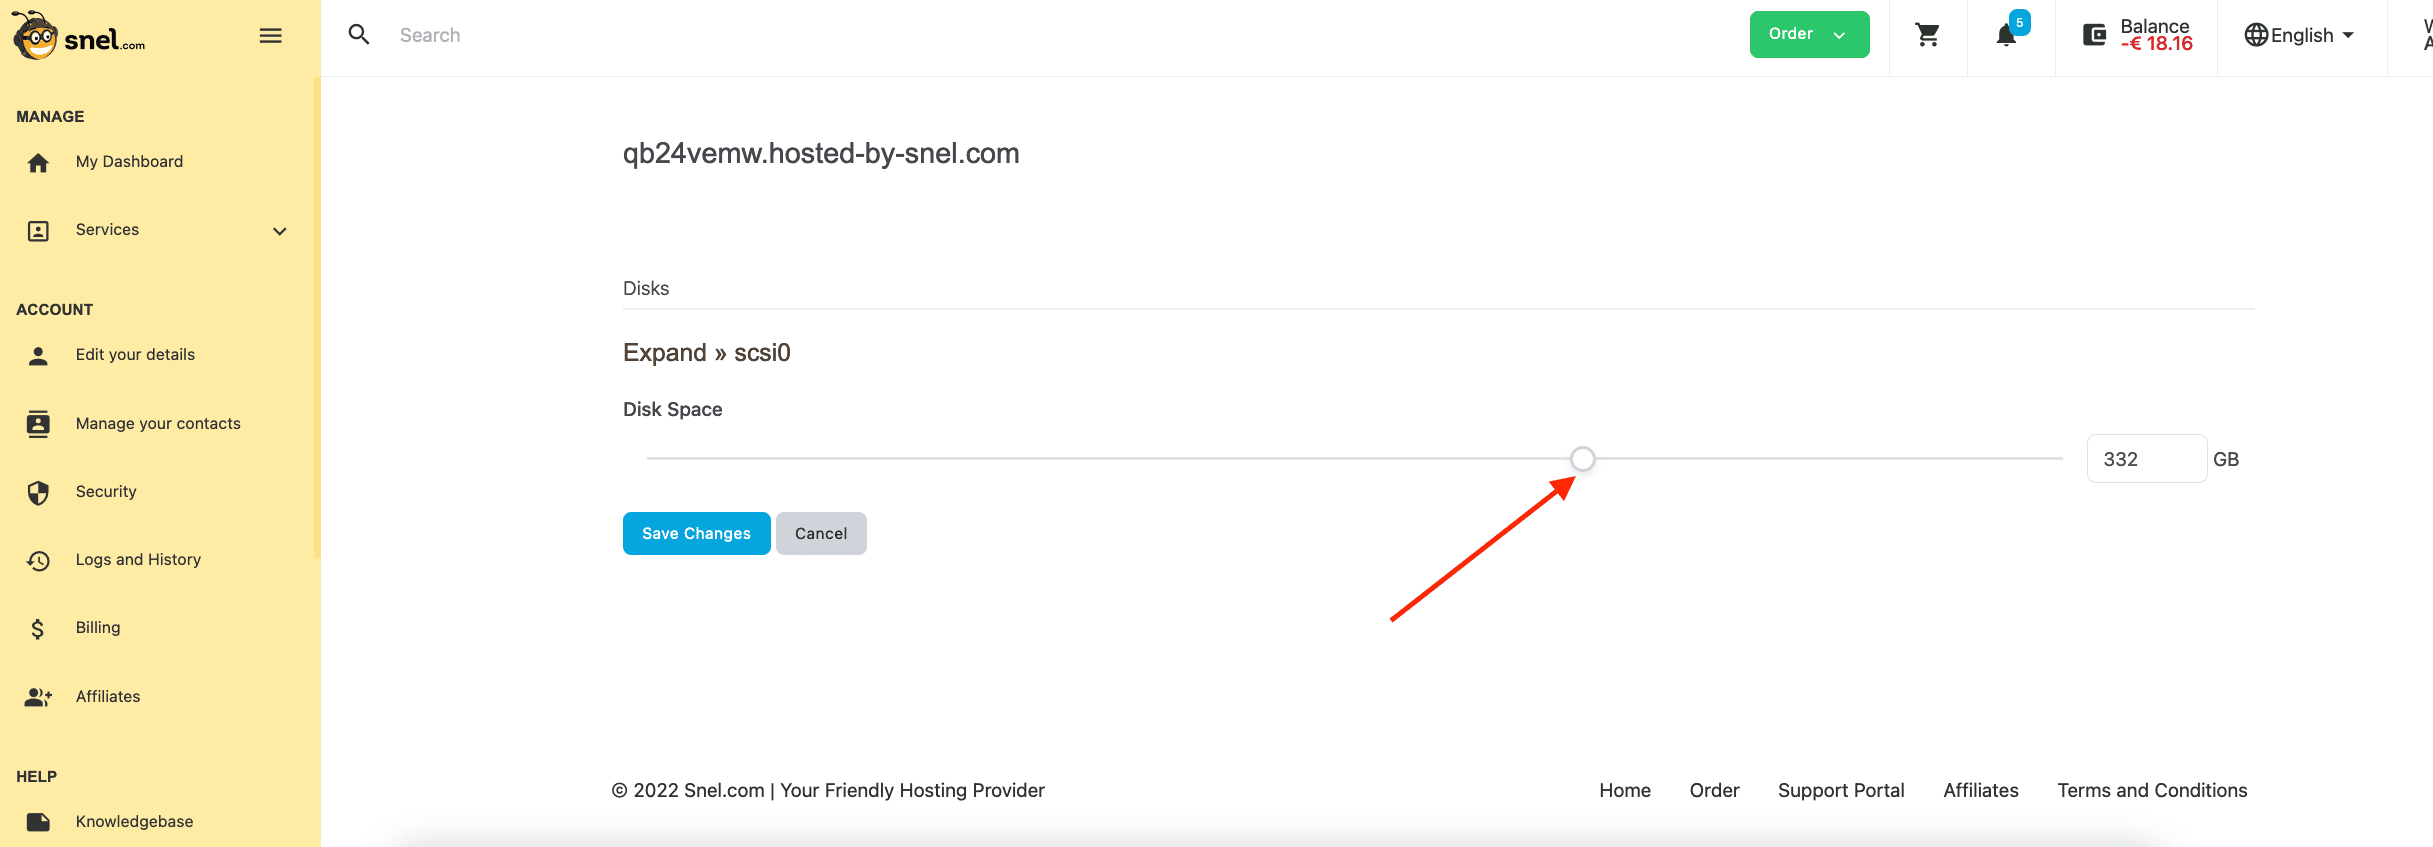2433x847 pixels.
Task: Click the shopping cart icon
Action: (x=1927, y=36)
